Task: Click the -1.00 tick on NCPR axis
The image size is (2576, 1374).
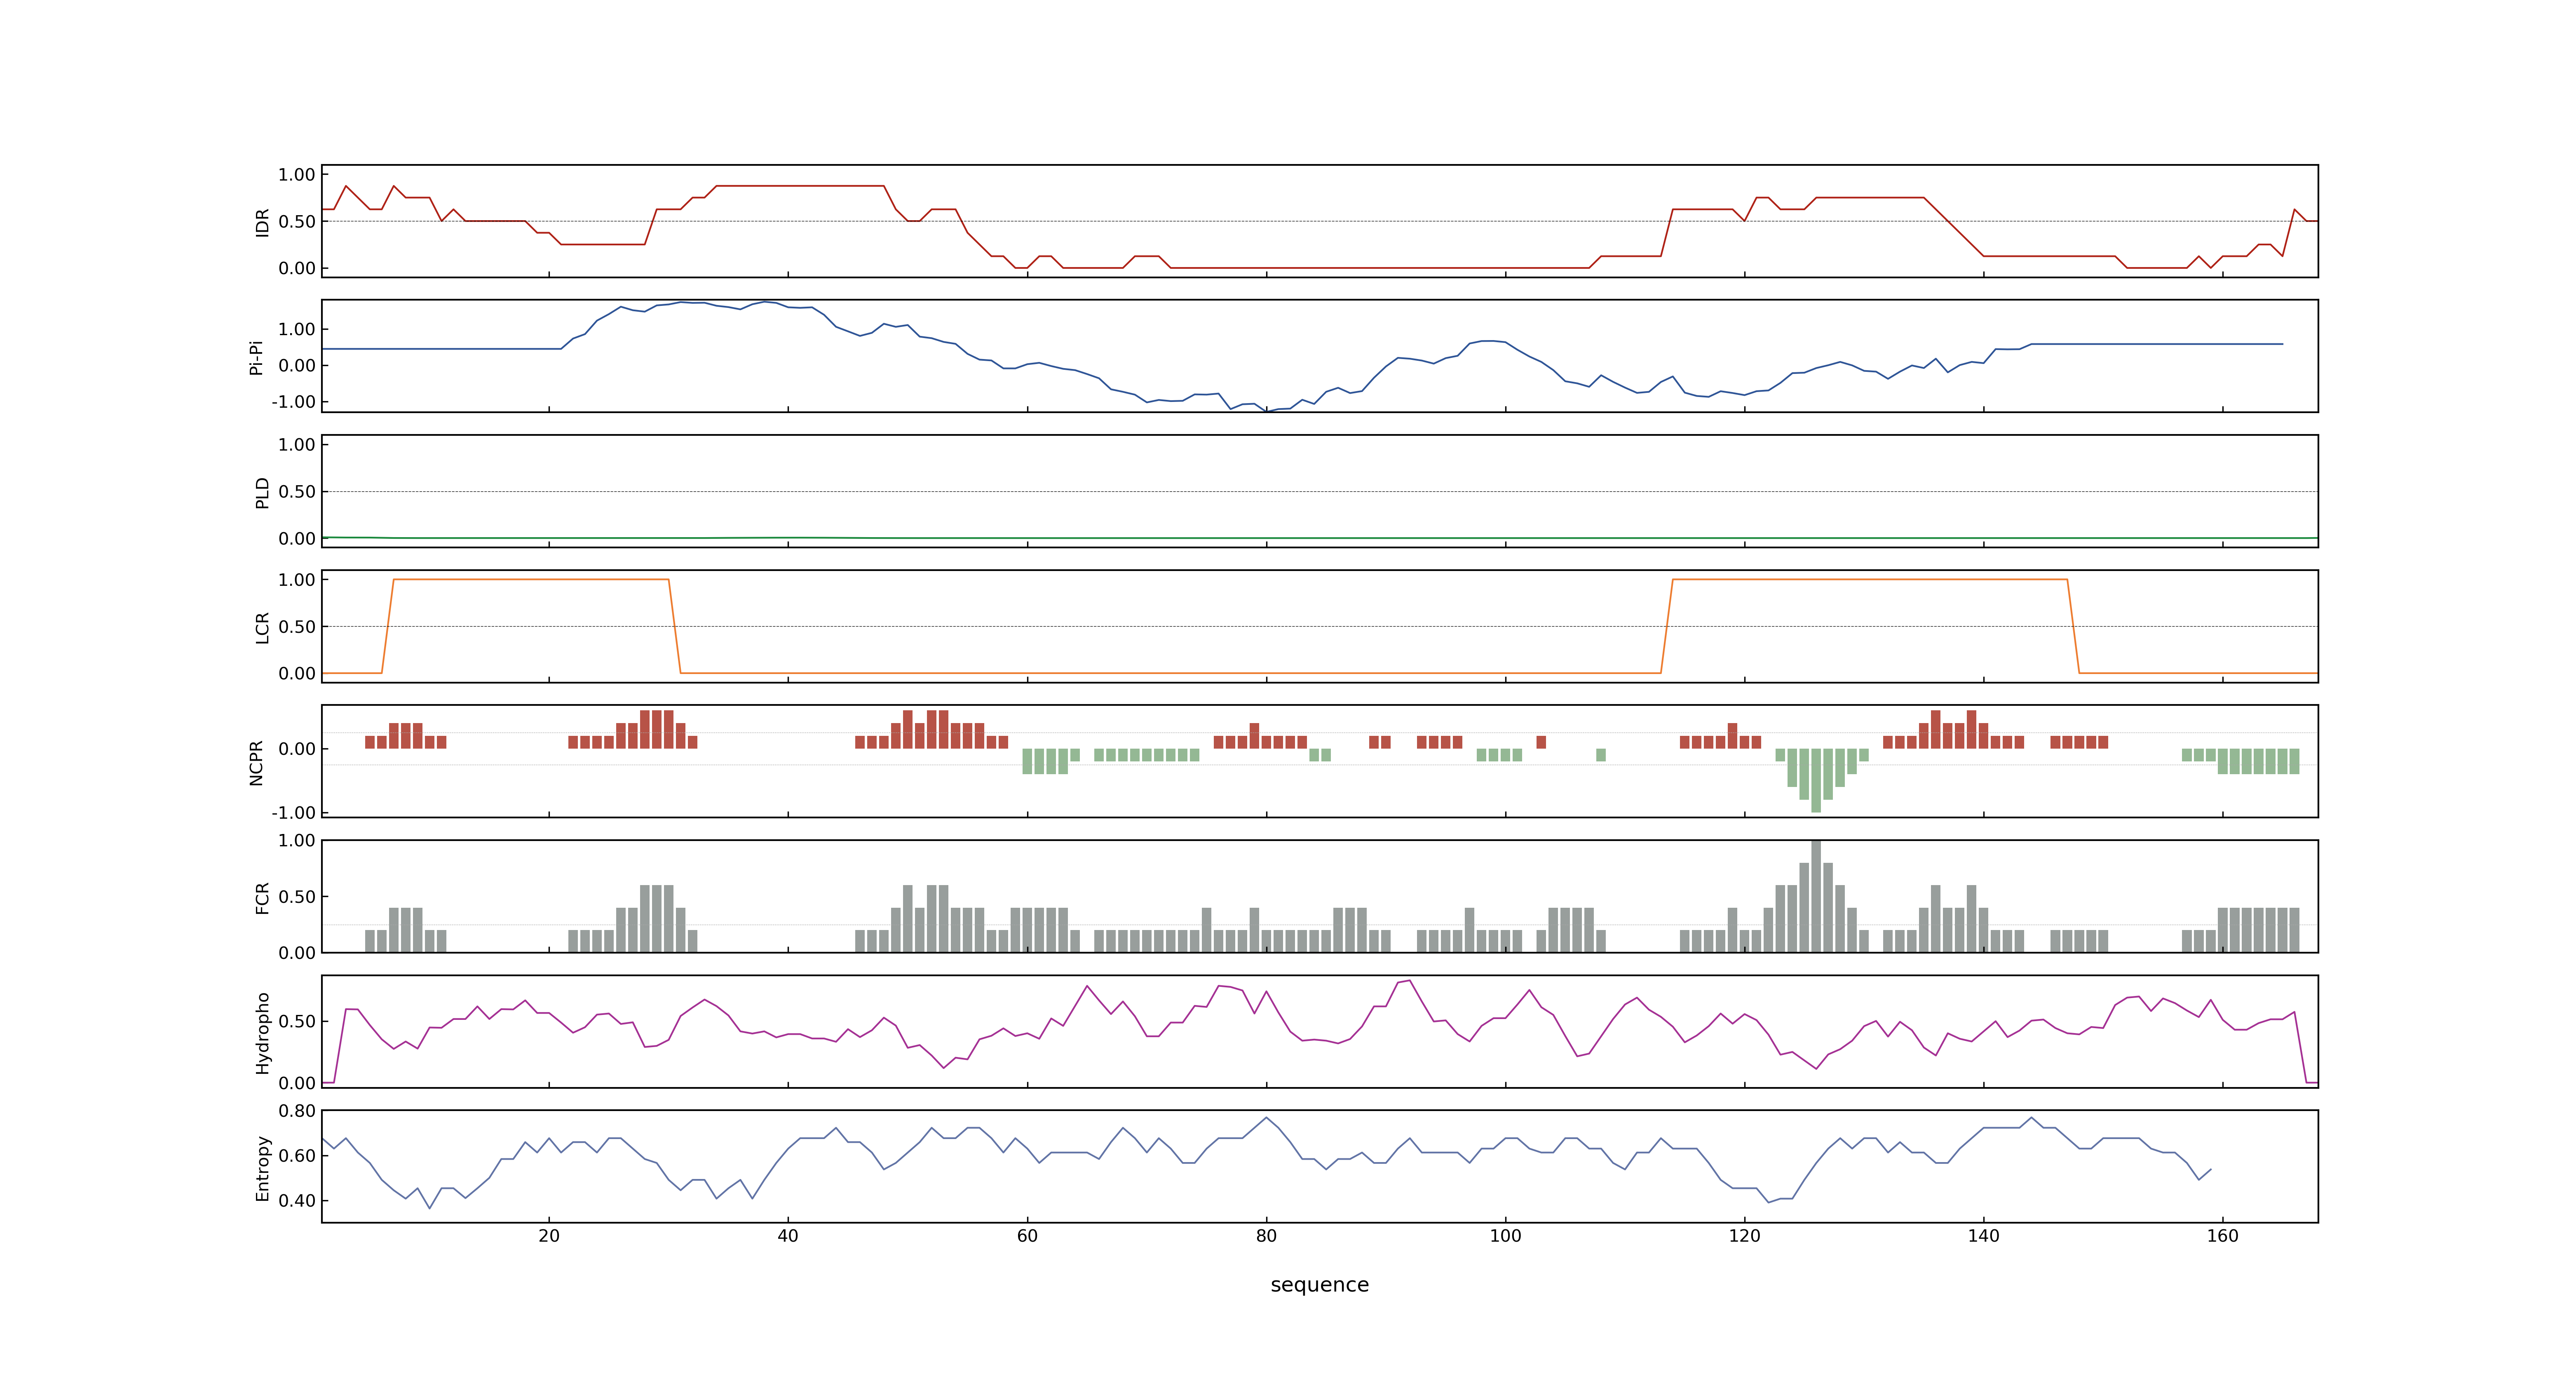Action: point(293,813)
